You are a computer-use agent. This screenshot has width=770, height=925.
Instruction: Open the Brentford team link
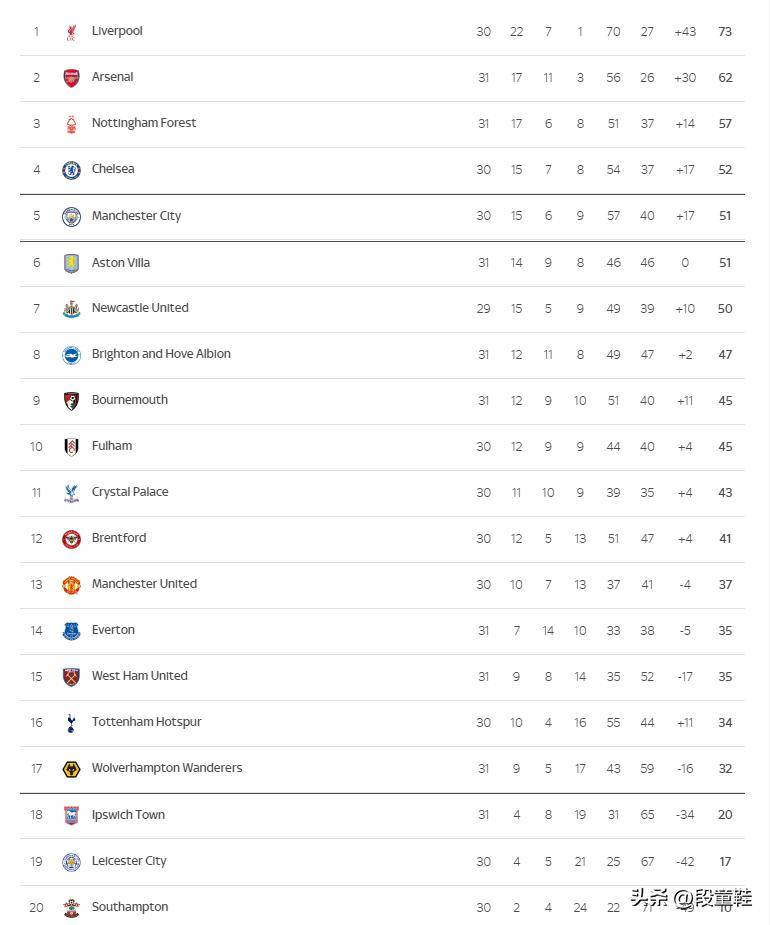[119, 538]
